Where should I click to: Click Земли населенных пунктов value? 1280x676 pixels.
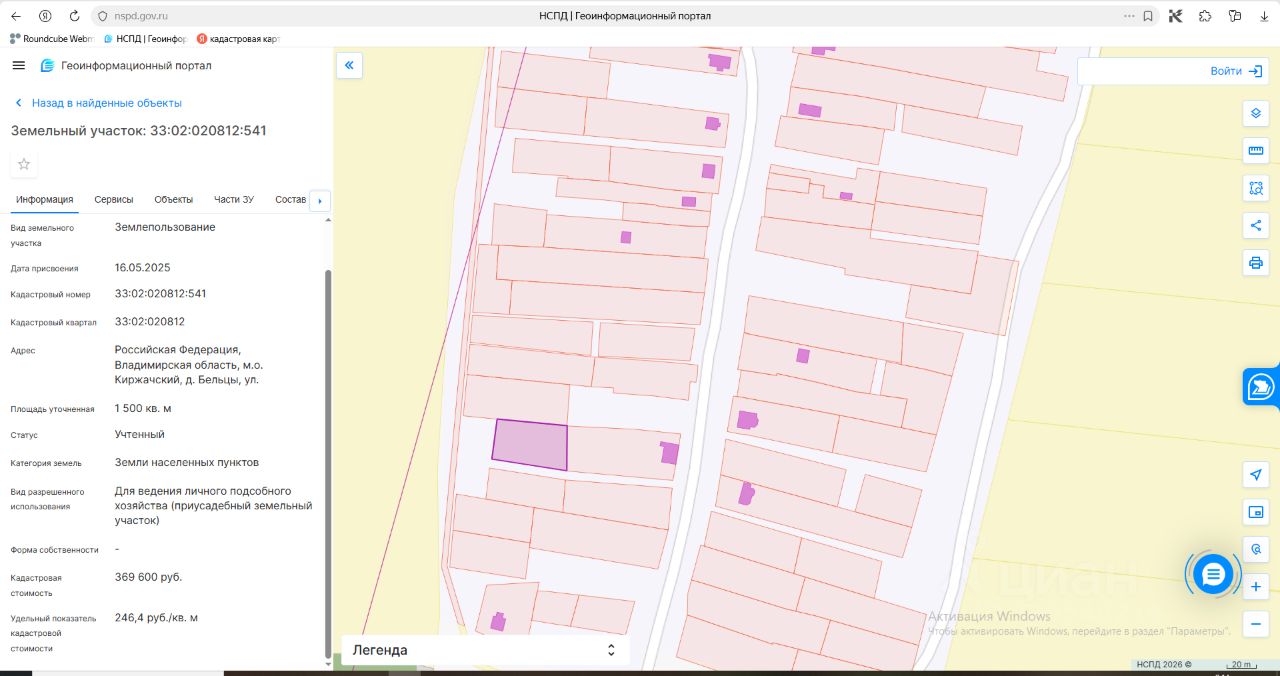pos(186,462)
